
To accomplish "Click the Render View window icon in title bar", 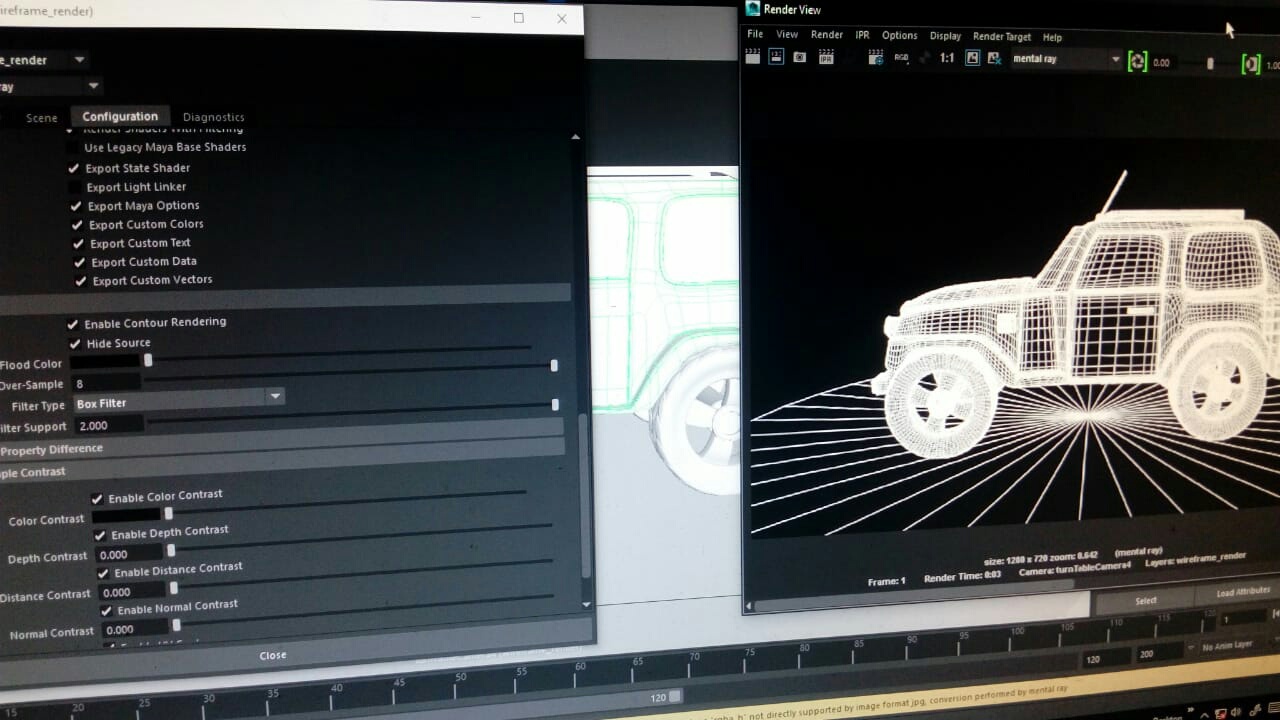I will pos(752,9).
